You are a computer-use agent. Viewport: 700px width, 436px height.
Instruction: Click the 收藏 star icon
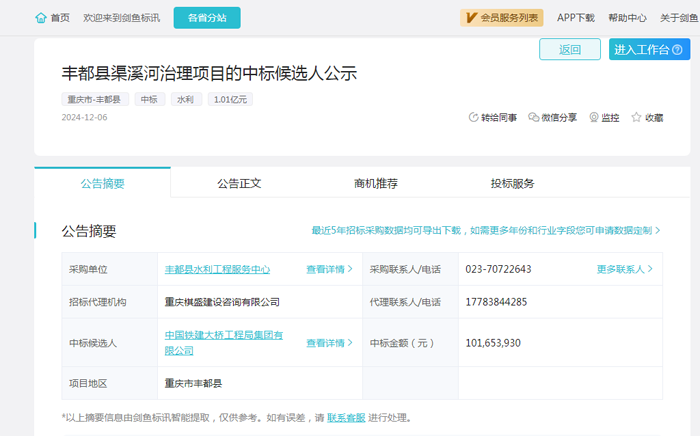636,118
